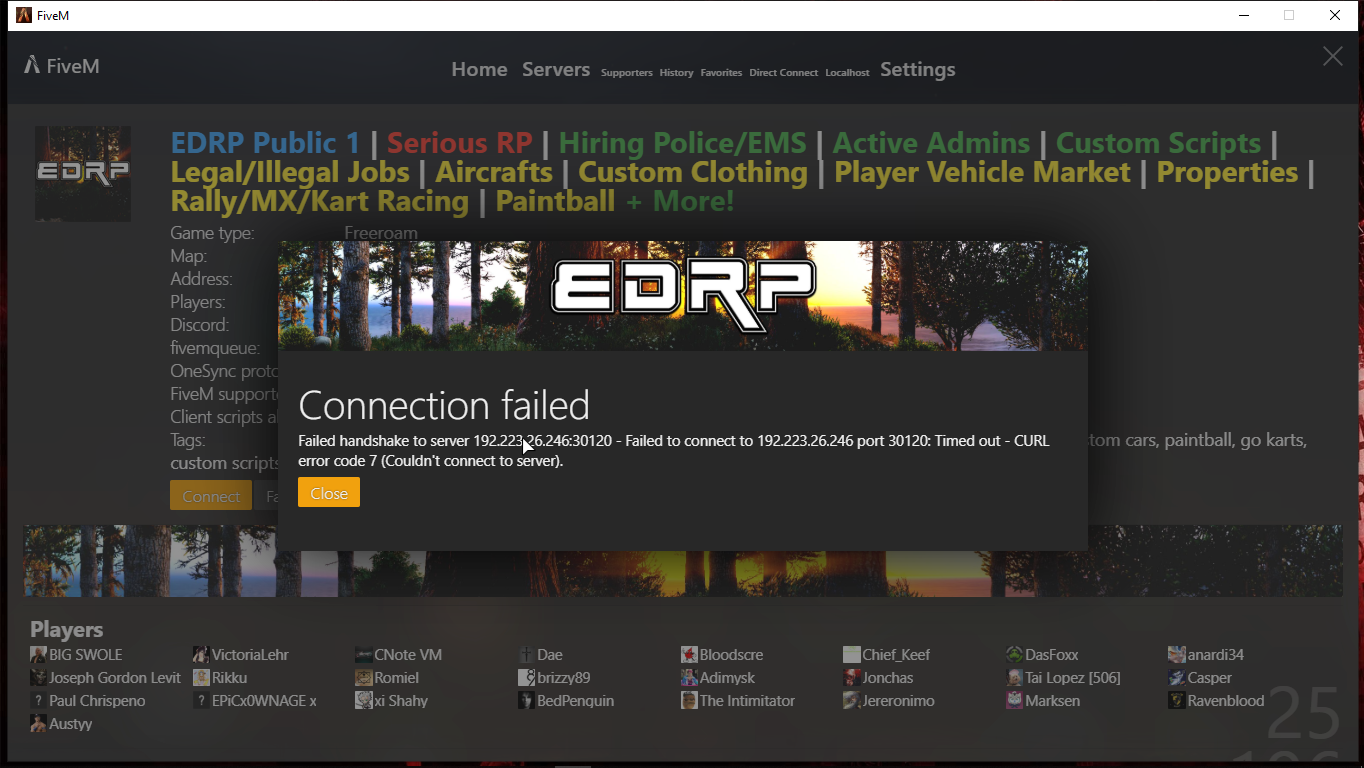Viewport: 1364px width, 768px height.
Task: Open Settings page
Action: pyautogui.click(x=918, y=70)
